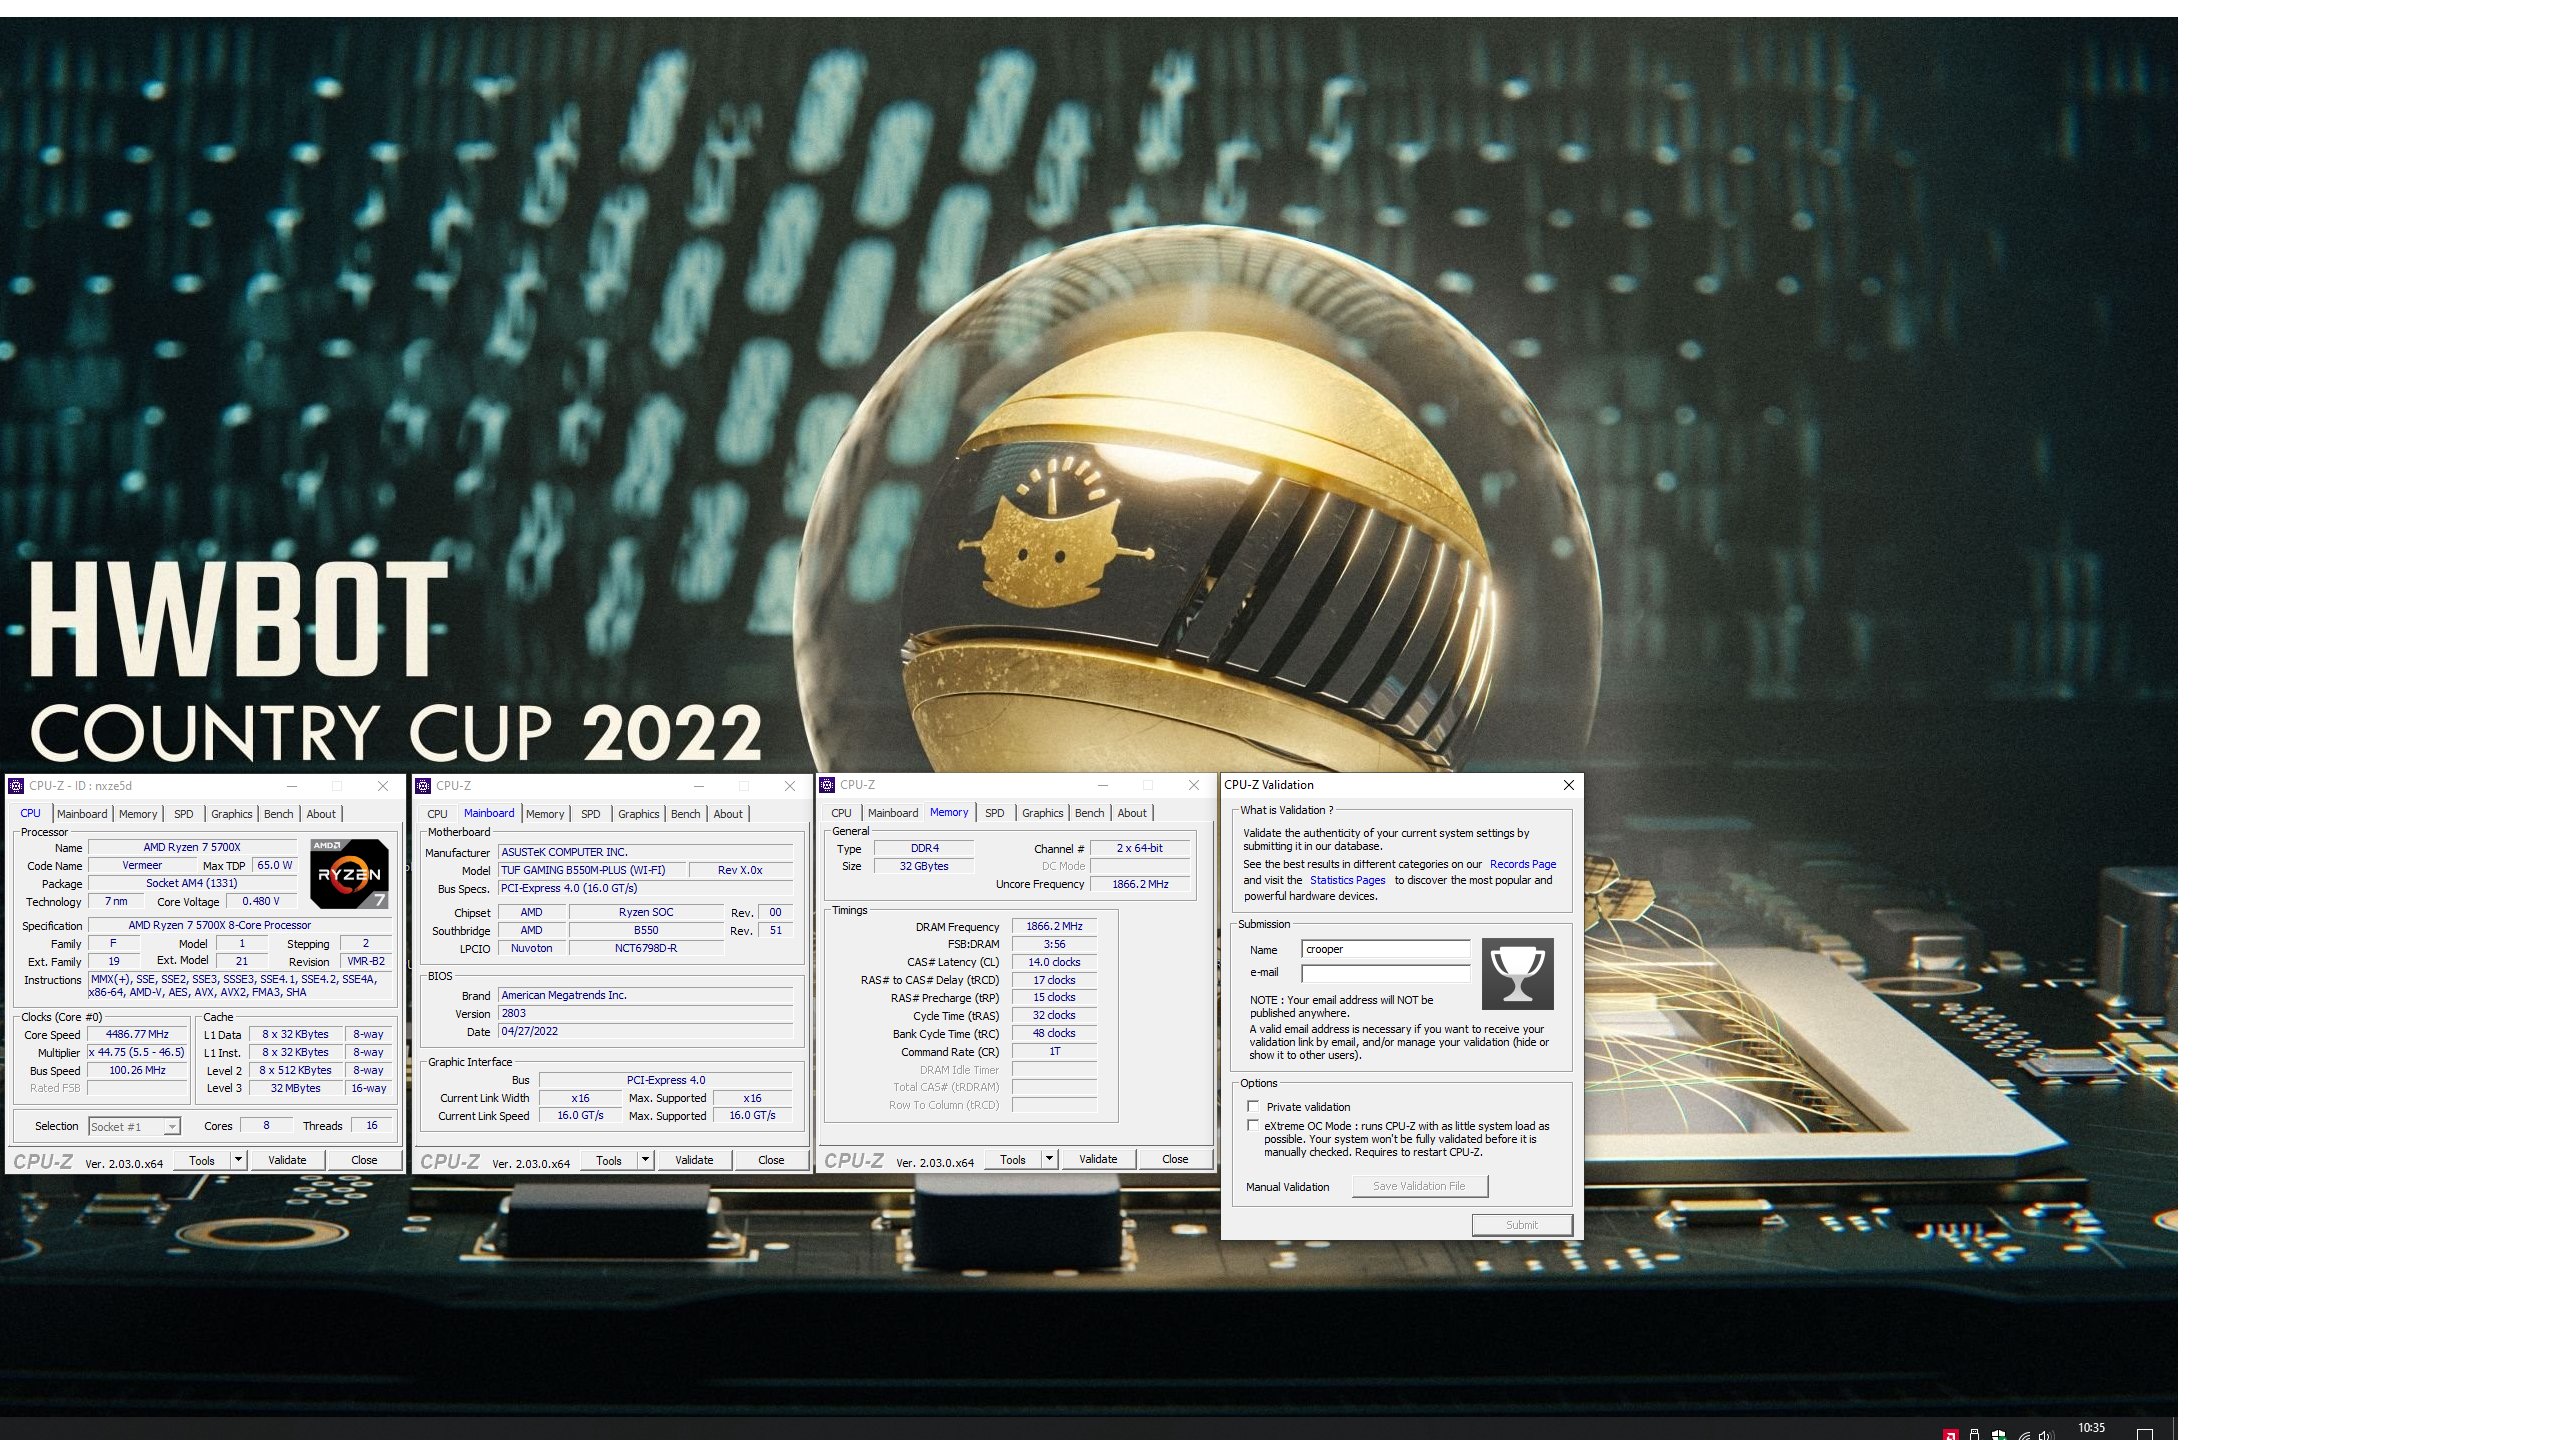Select CPU tab in the Memory window
The height and width of the screenshot is (1440, 2560).
[x=841, y=813]
